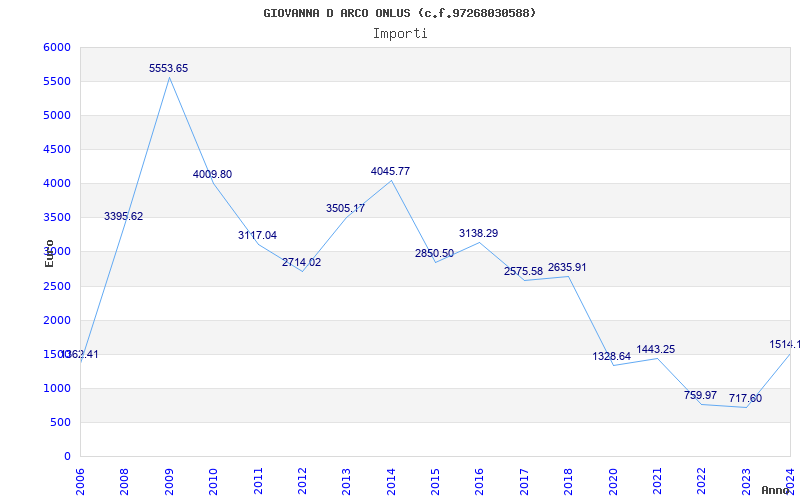Click the y-axis value 4000
The width and height of the screenshot is (800, 500).
point(57,184)
